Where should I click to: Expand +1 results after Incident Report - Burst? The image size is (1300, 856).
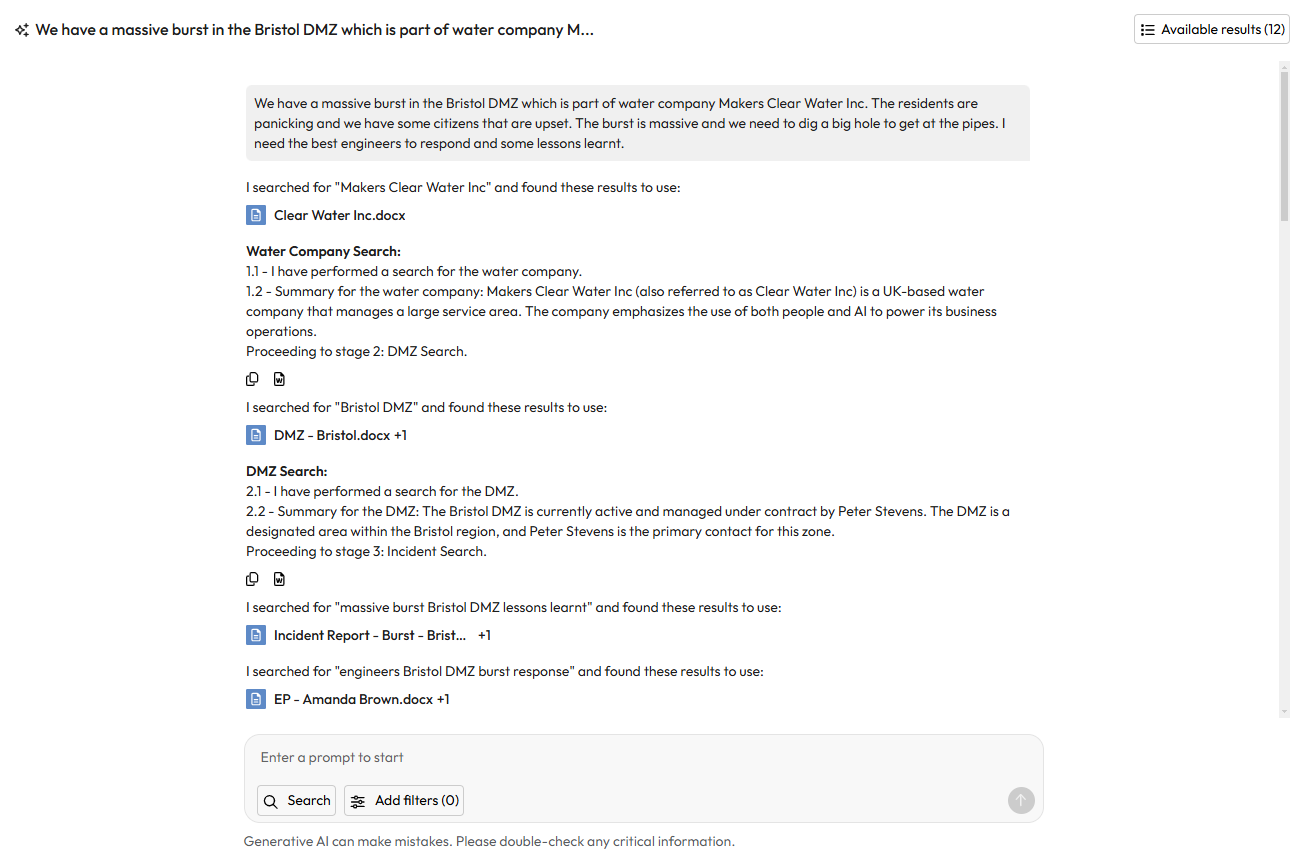pos(484,635)
